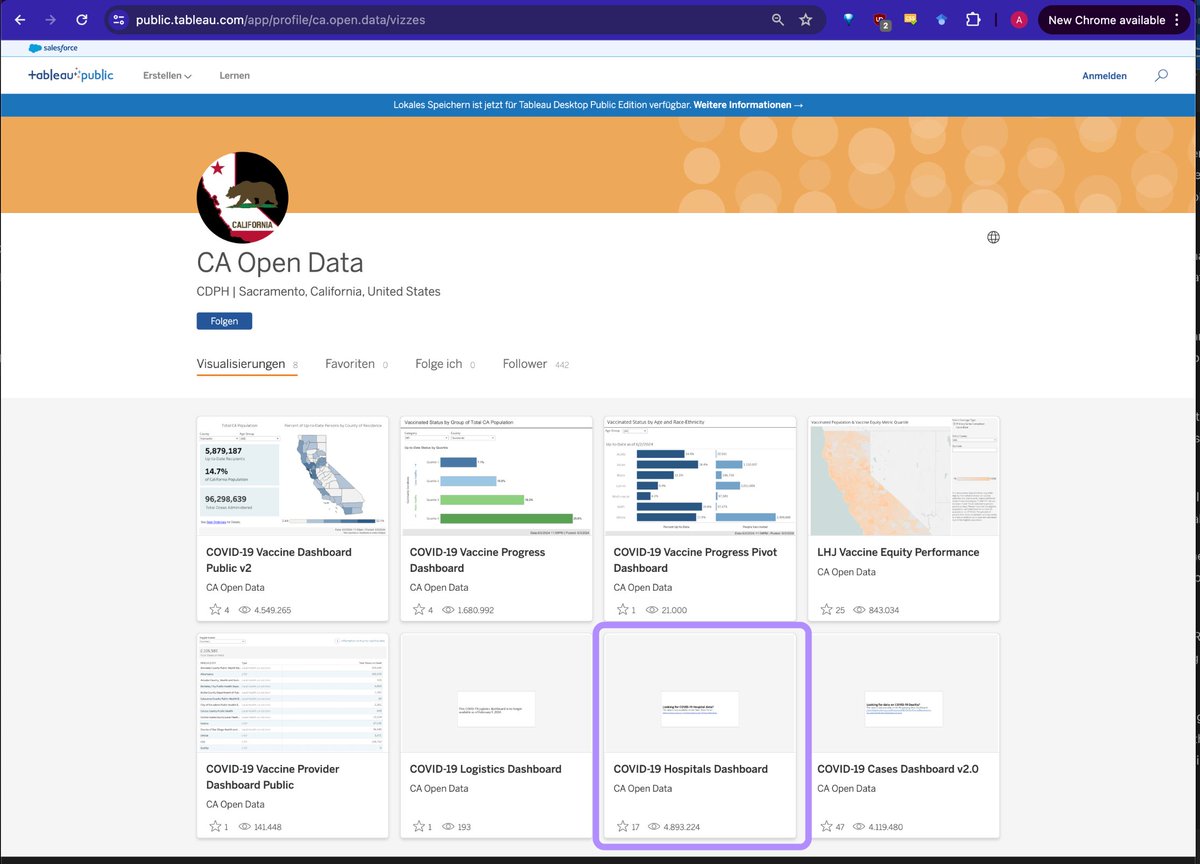Open COVID-19 Hospitals Dashboard thumbnail

[700, 693]
